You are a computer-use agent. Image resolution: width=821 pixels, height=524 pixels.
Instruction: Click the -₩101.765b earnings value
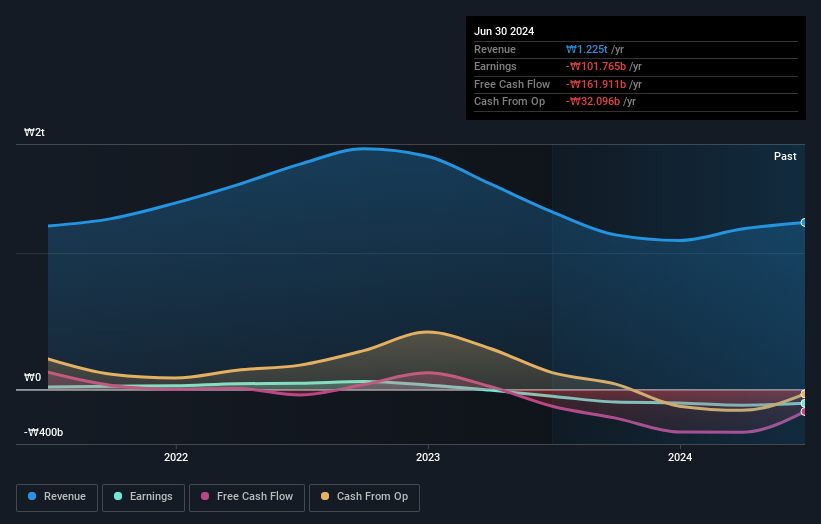coord(595,66)
